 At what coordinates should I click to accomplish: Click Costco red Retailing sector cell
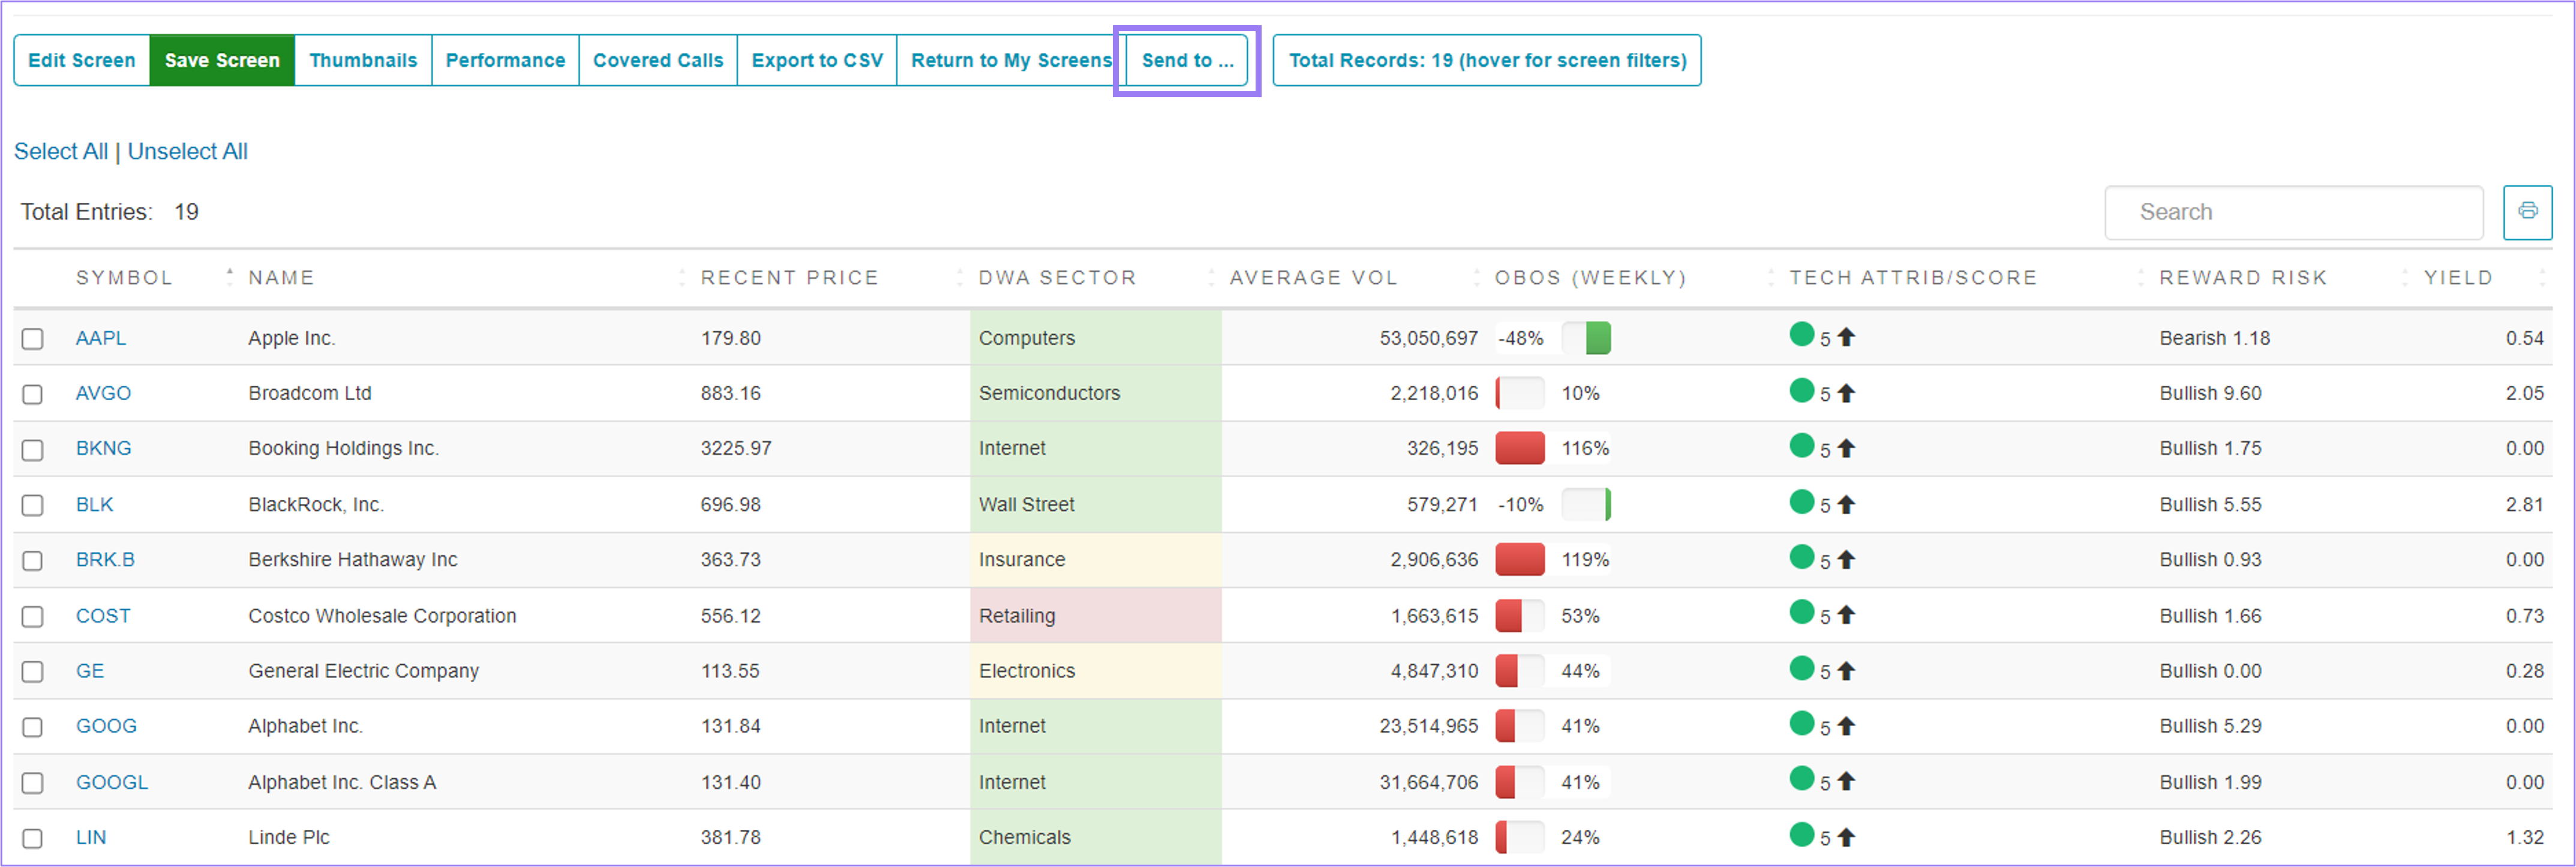1094,615
